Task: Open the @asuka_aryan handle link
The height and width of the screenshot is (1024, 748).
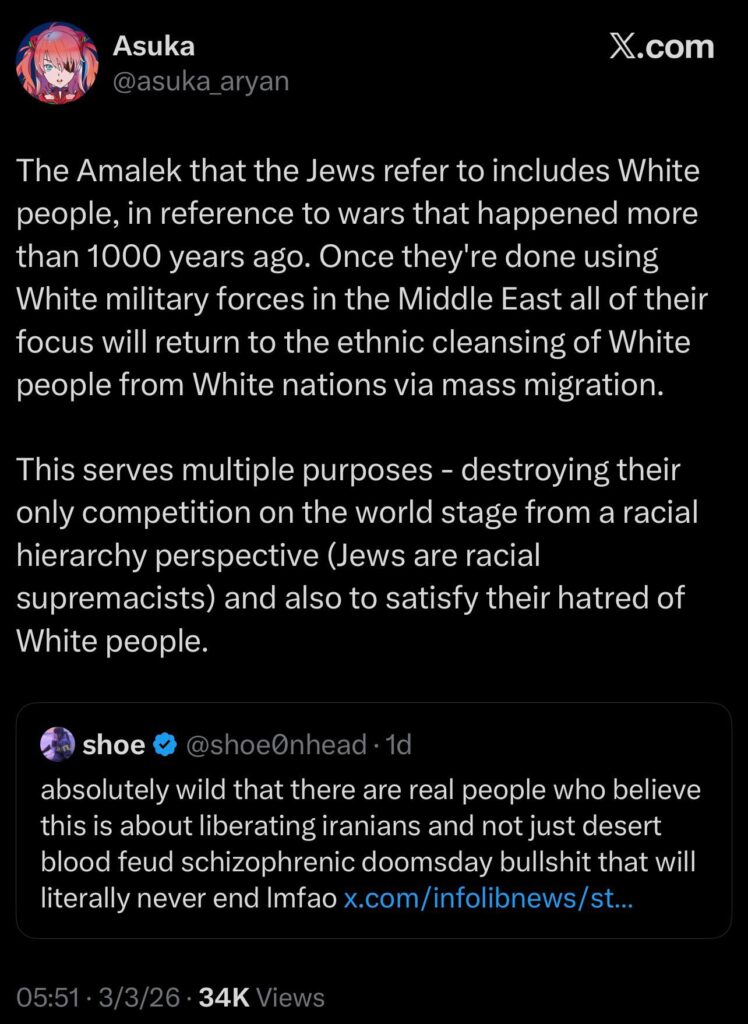Action: (x=200, y=81)
